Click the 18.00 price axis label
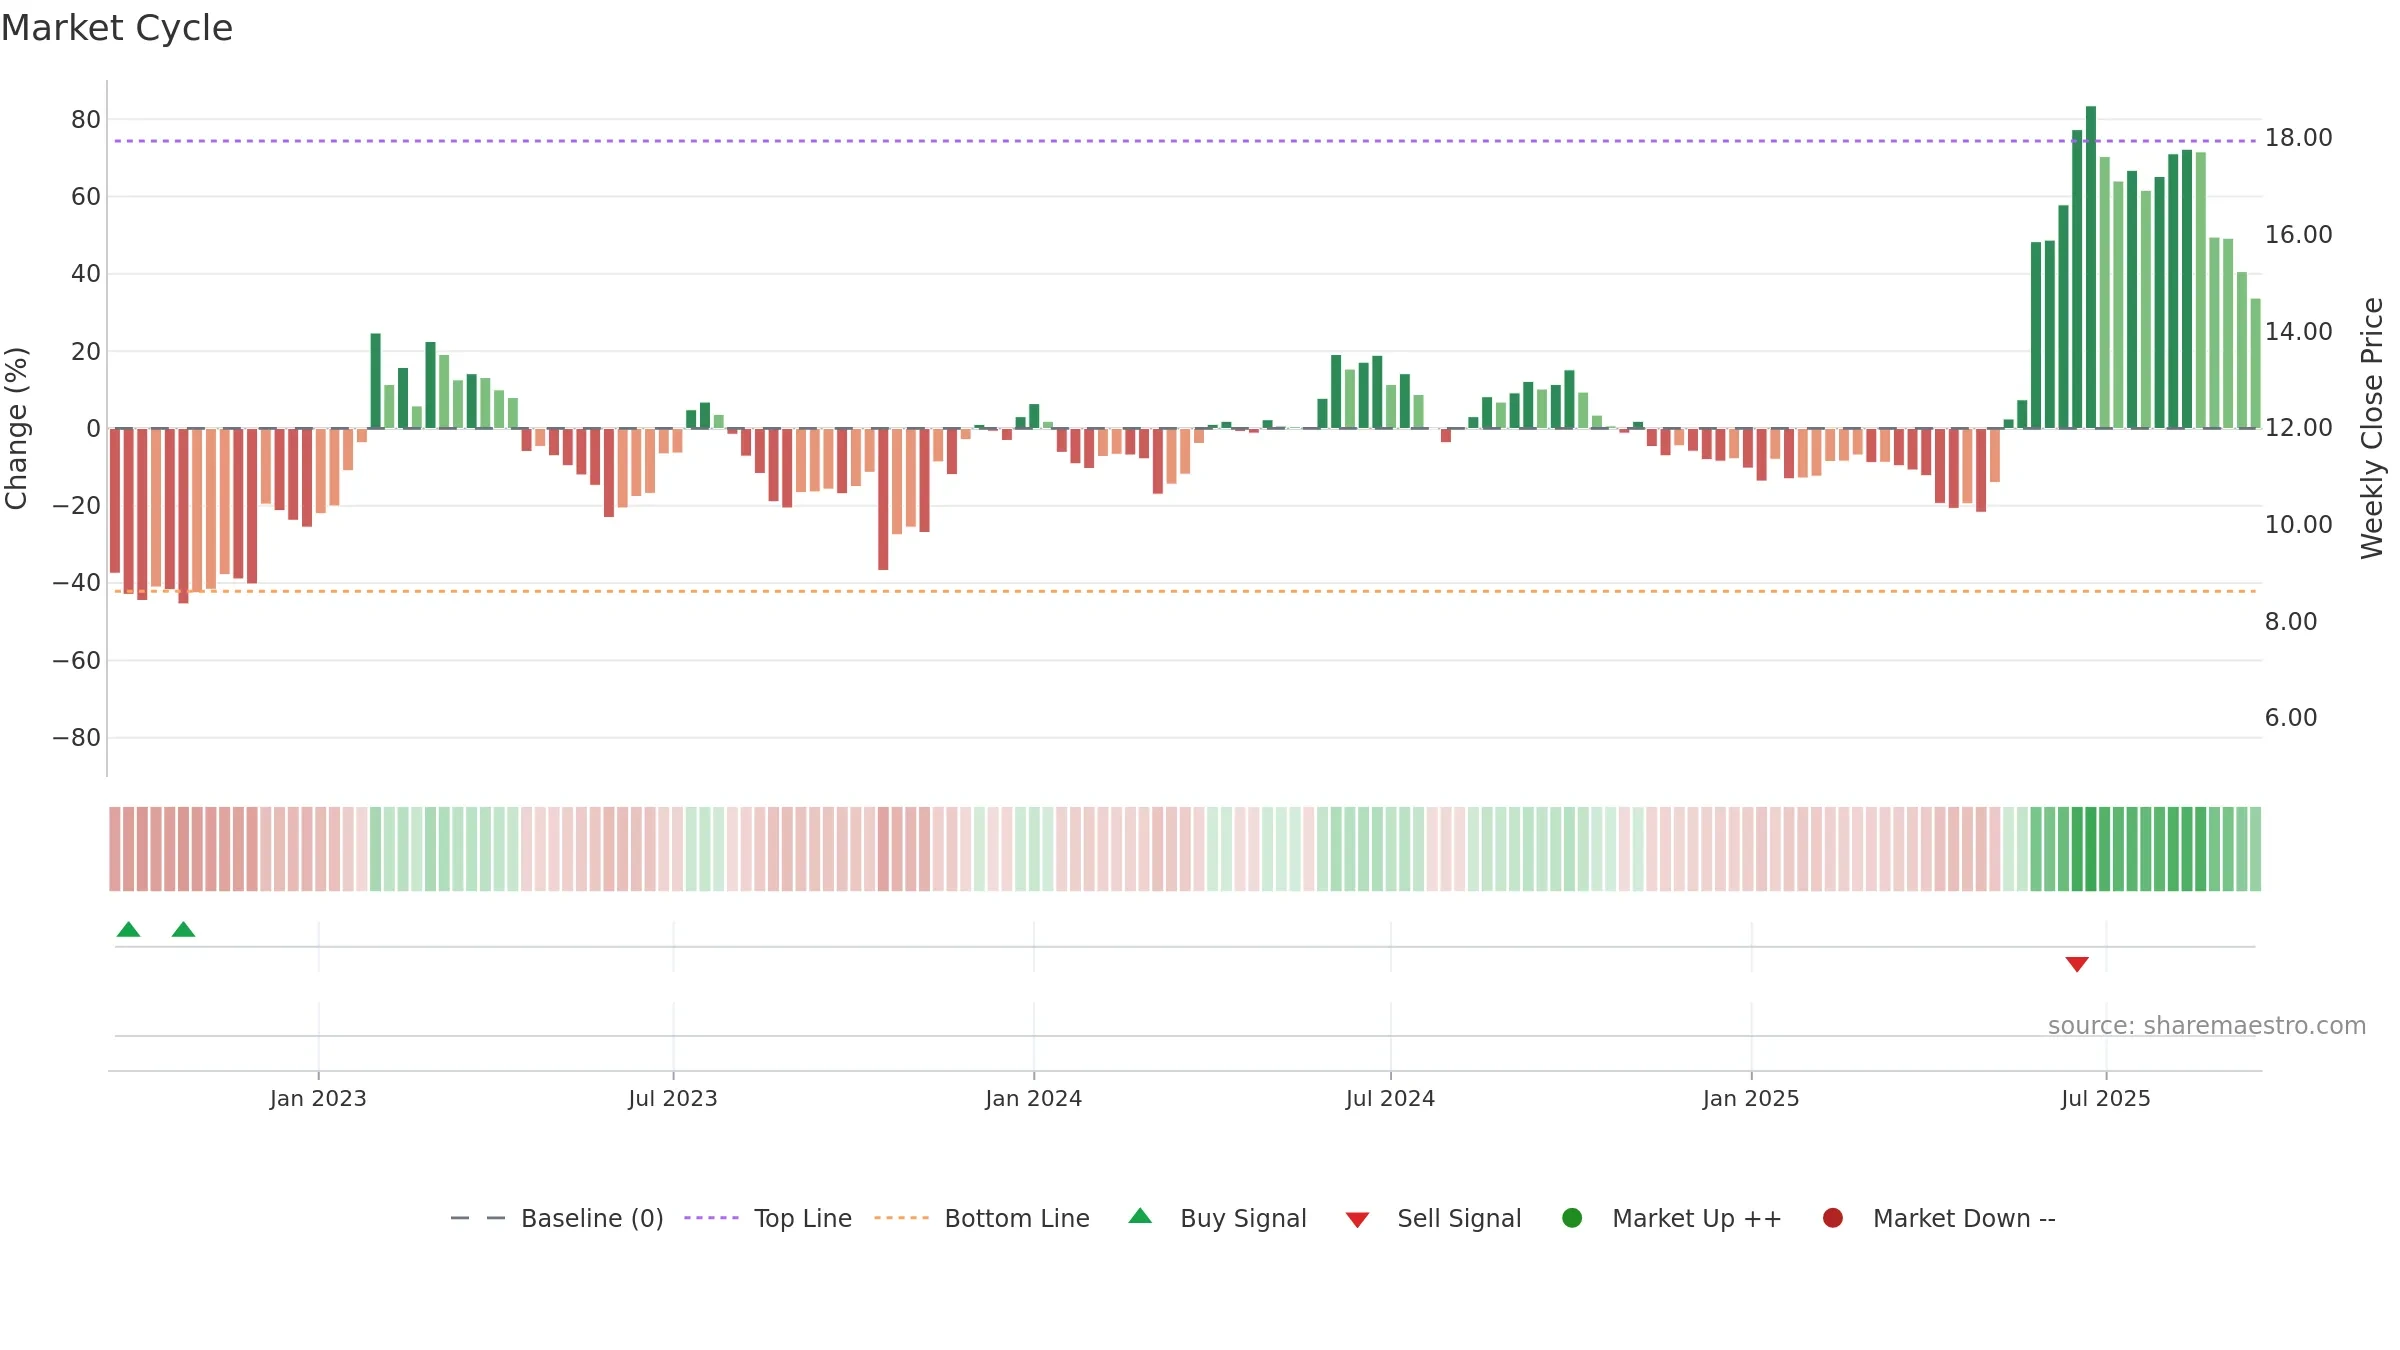 click(x=2298, y=138)
